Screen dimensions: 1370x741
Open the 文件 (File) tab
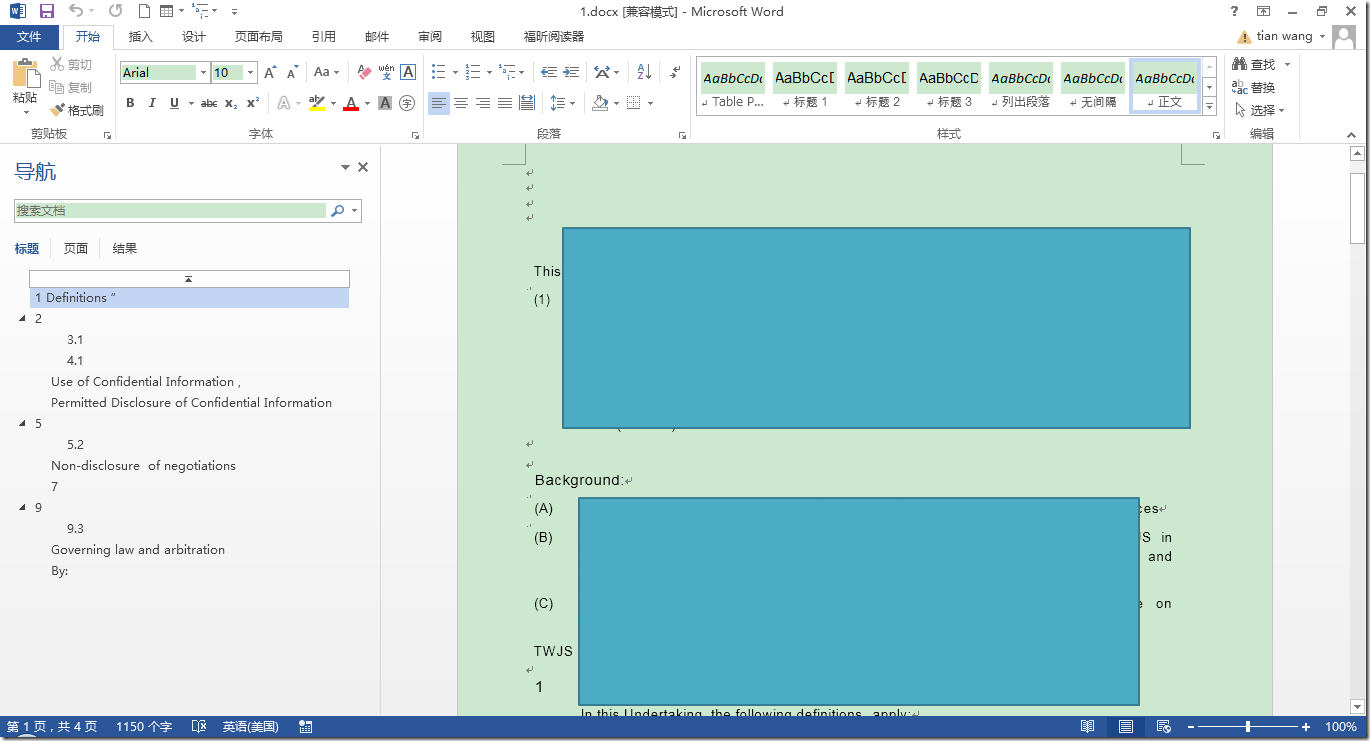(29, 37)
